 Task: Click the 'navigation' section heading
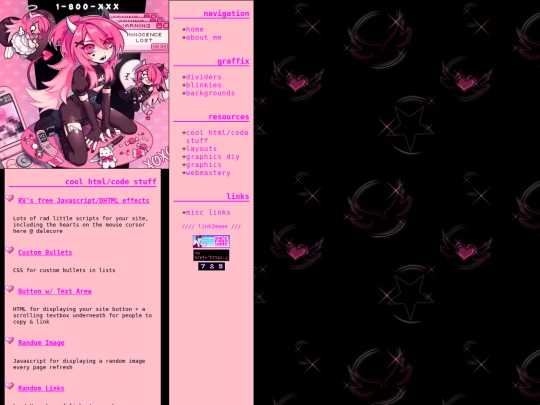tap(226, 13)
